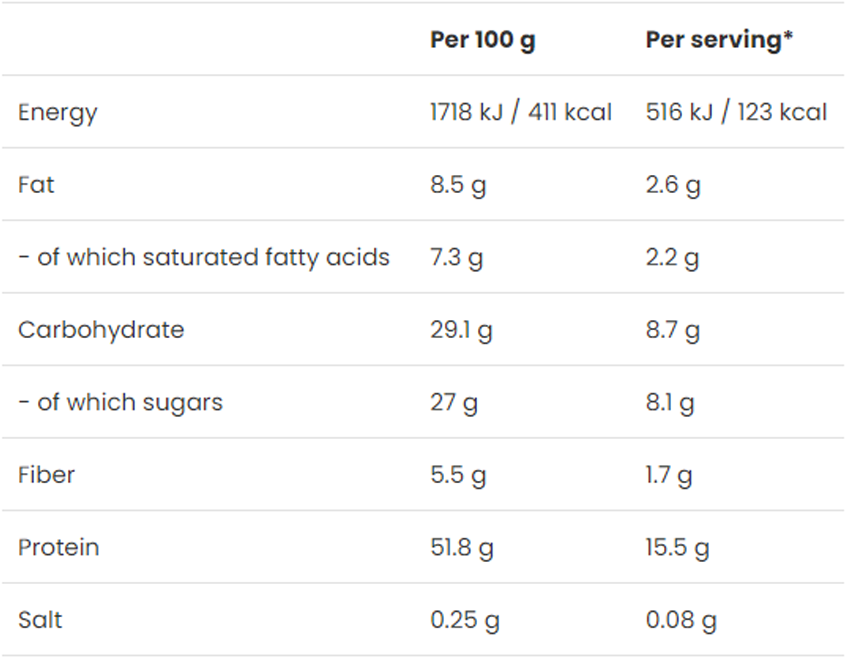Select the Protein row label
Screen dimensions: 846x658
click(x=59, y=547)
